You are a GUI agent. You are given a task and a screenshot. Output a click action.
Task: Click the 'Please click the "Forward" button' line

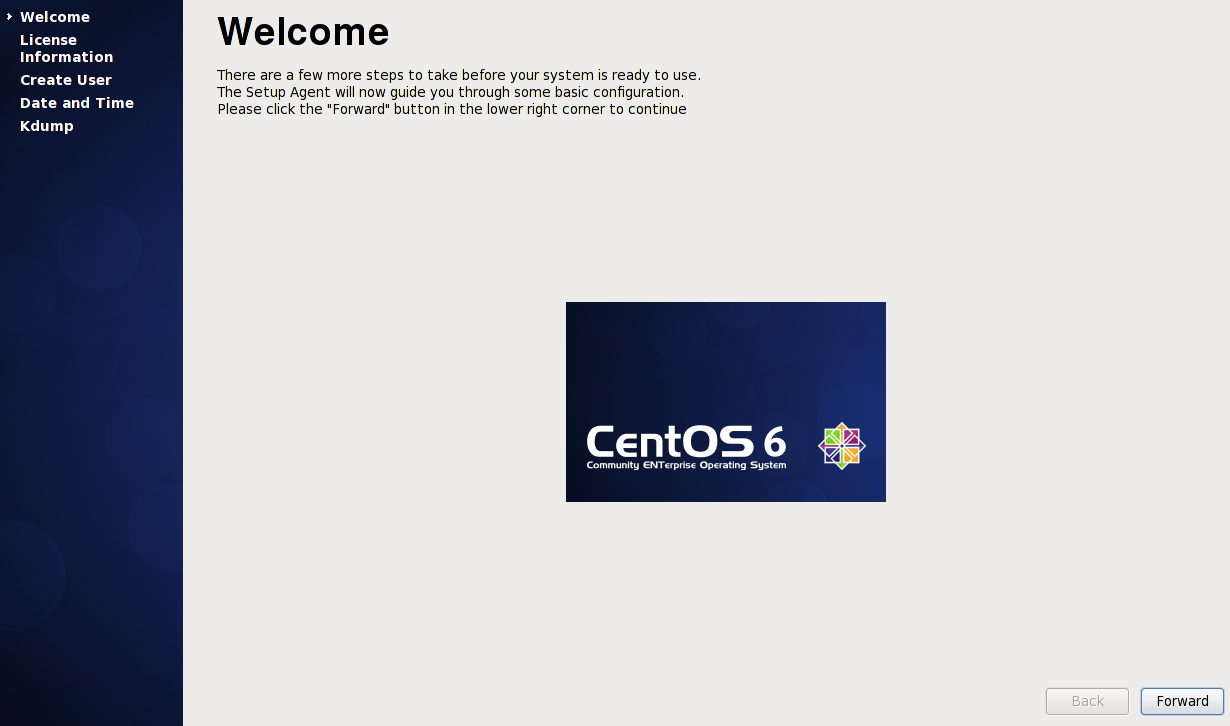452,109
